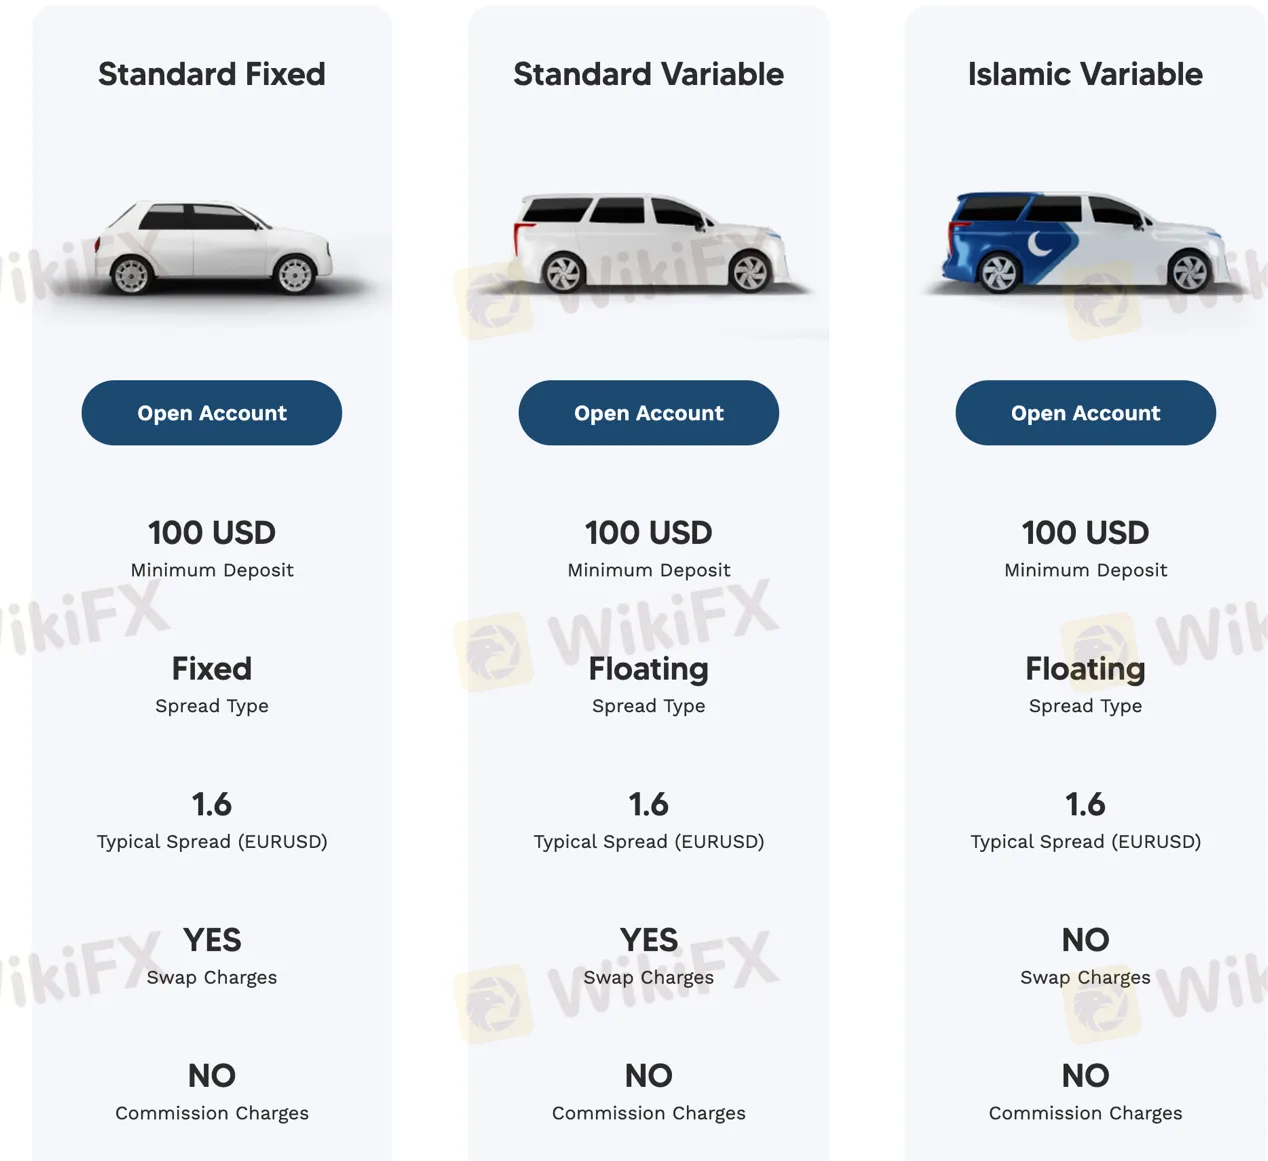The image size is (1268, 1161).
Task: Select the Islamic Variable heading
Action: point(1086,74)
